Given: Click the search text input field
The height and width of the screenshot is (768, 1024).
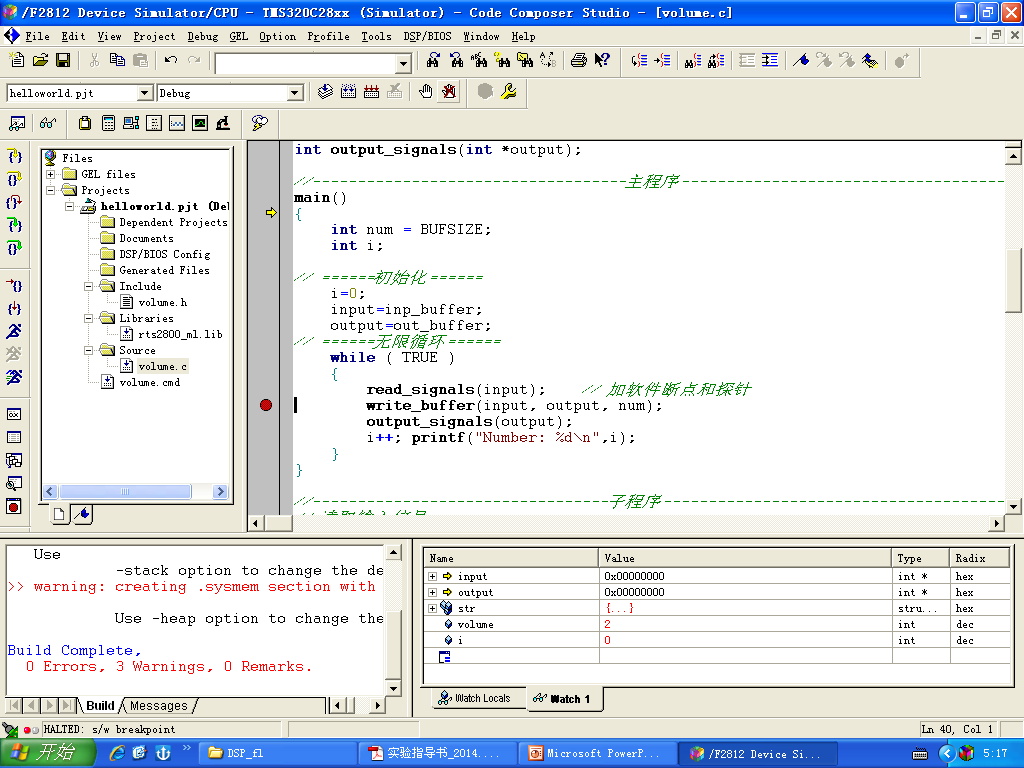Looking at the screenshot, I should [306, 63].
